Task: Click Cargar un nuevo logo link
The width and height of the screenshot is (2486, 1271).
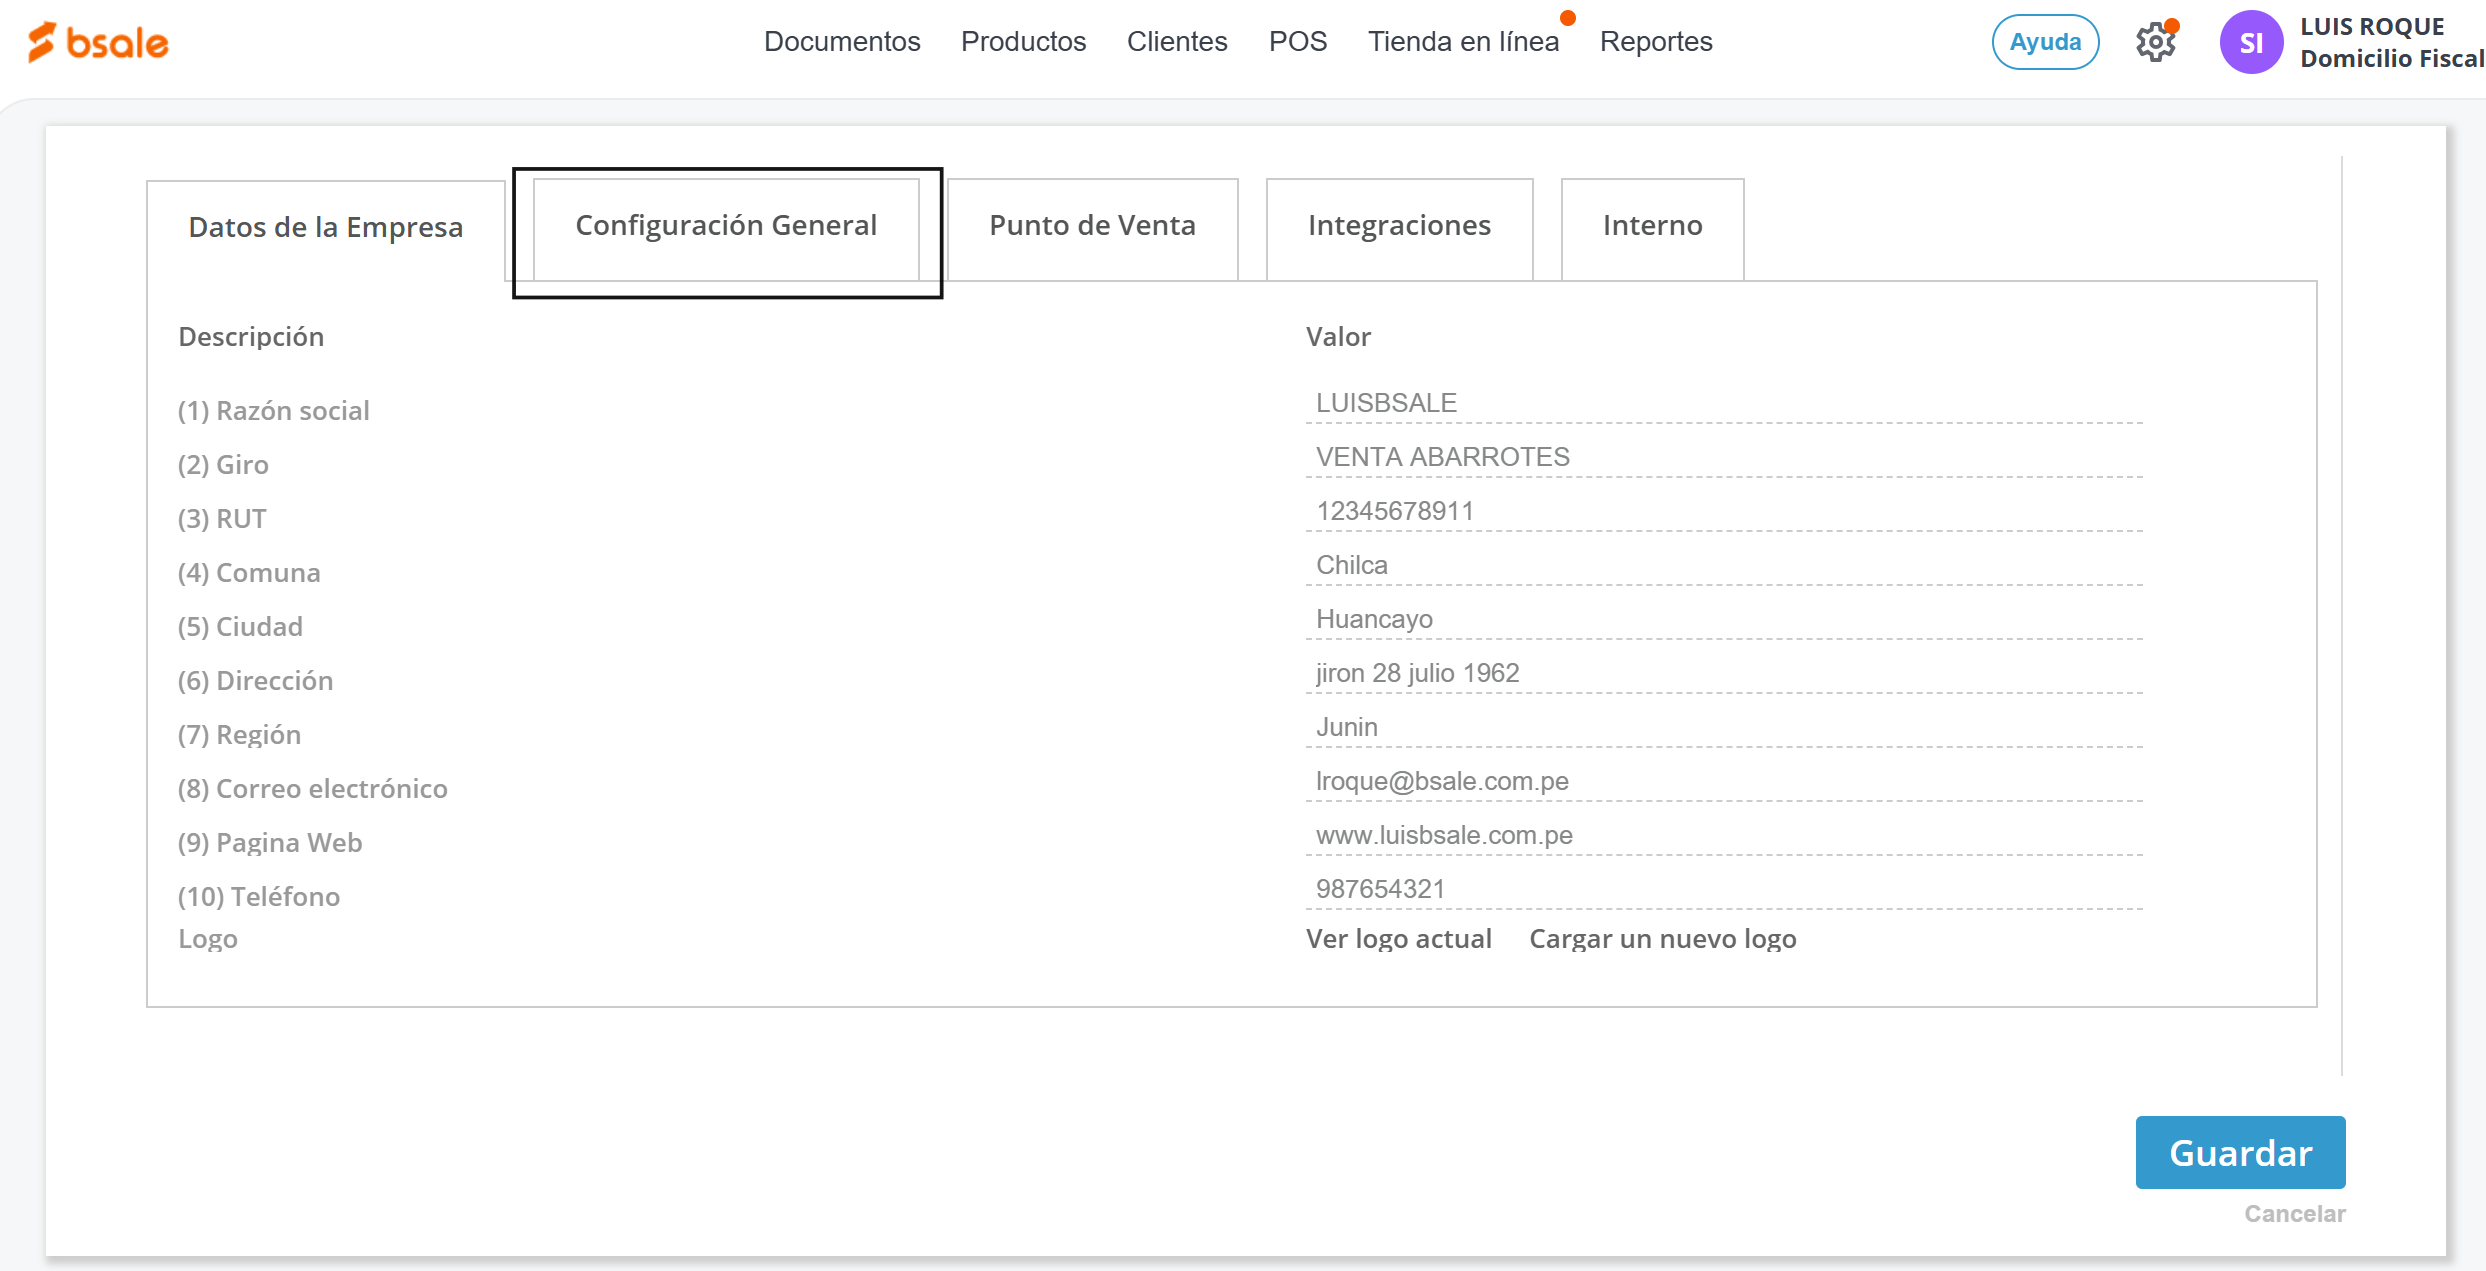Action: tap(1662, 939)
